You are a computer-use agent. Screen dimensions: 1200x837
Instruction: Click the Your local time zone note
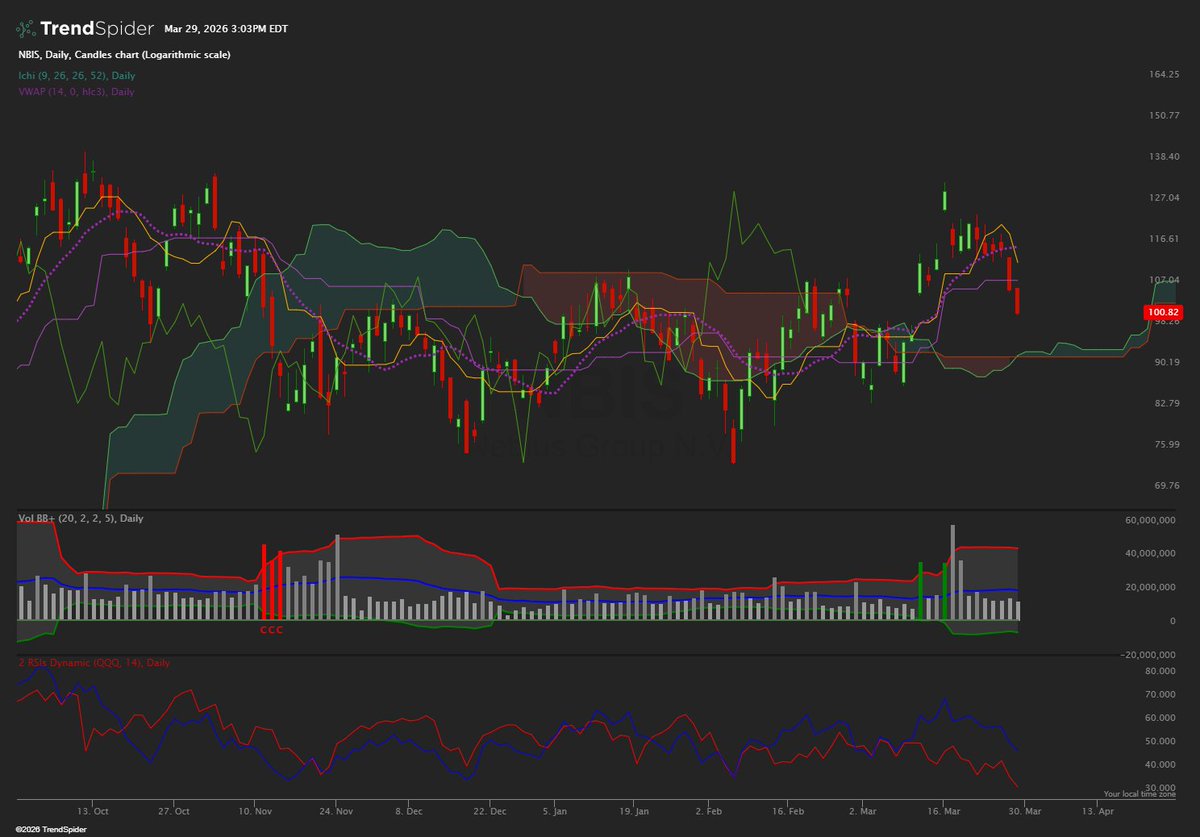tap(1141, 794)
